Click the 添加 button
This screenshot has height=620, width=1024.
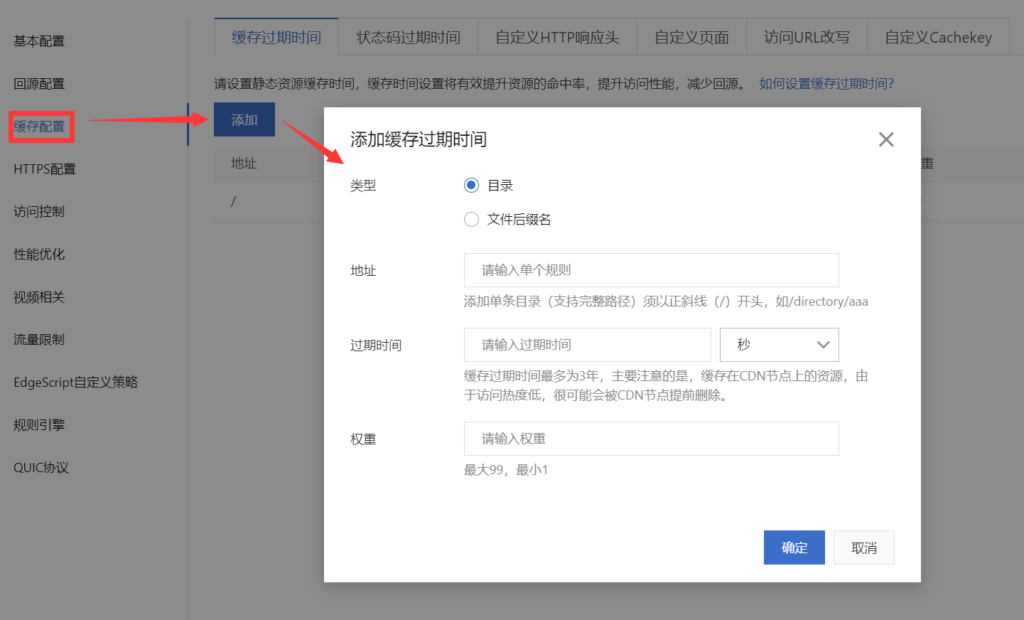(244, 120)
